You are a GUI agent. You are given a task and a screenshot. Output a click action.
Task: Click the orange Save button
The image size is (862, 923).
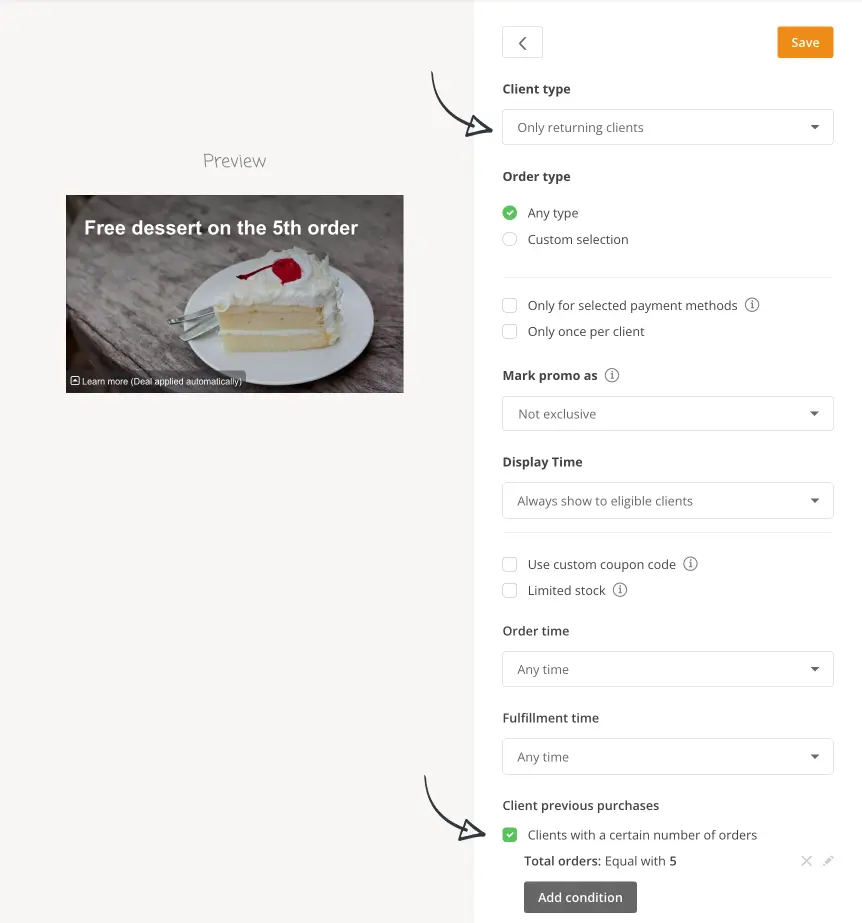(805, 42)
